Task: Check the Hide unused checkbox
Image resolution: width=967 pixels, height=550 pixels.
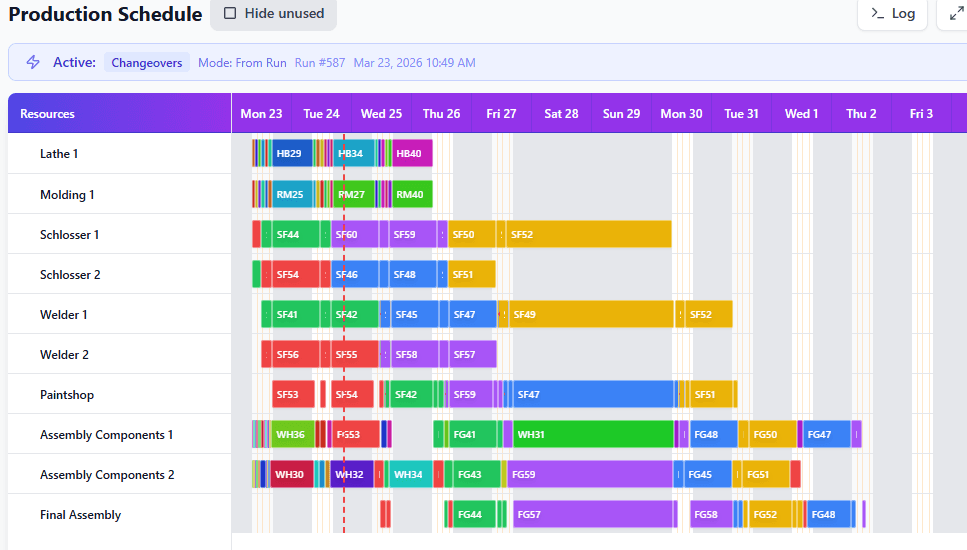Action: (230, 14)
